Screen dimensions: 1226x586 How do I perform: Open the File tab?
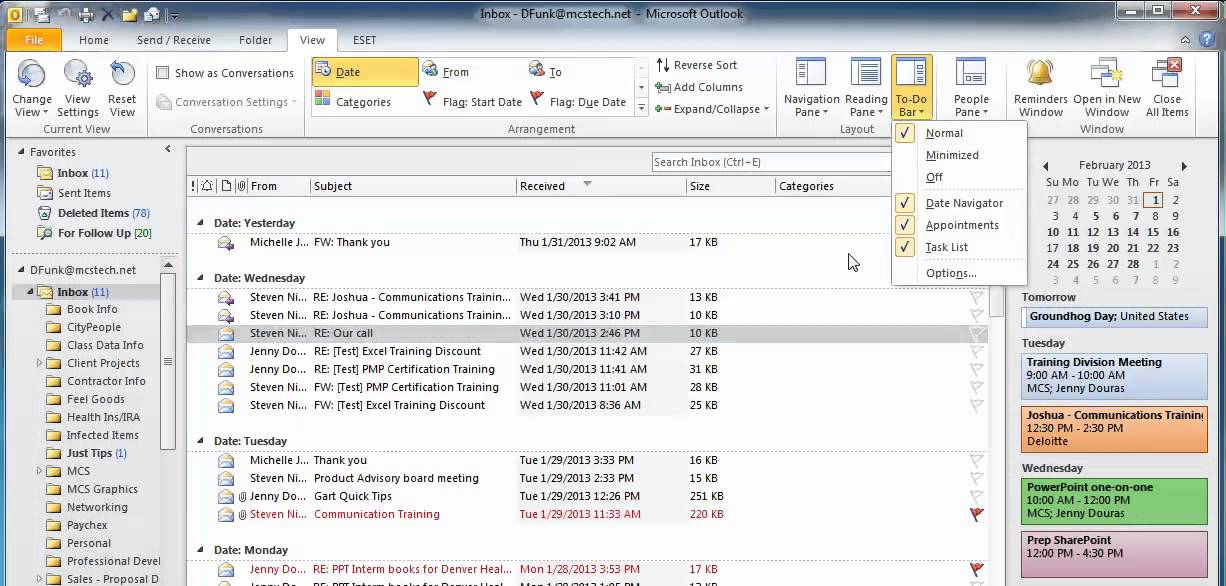click(34, 40)
